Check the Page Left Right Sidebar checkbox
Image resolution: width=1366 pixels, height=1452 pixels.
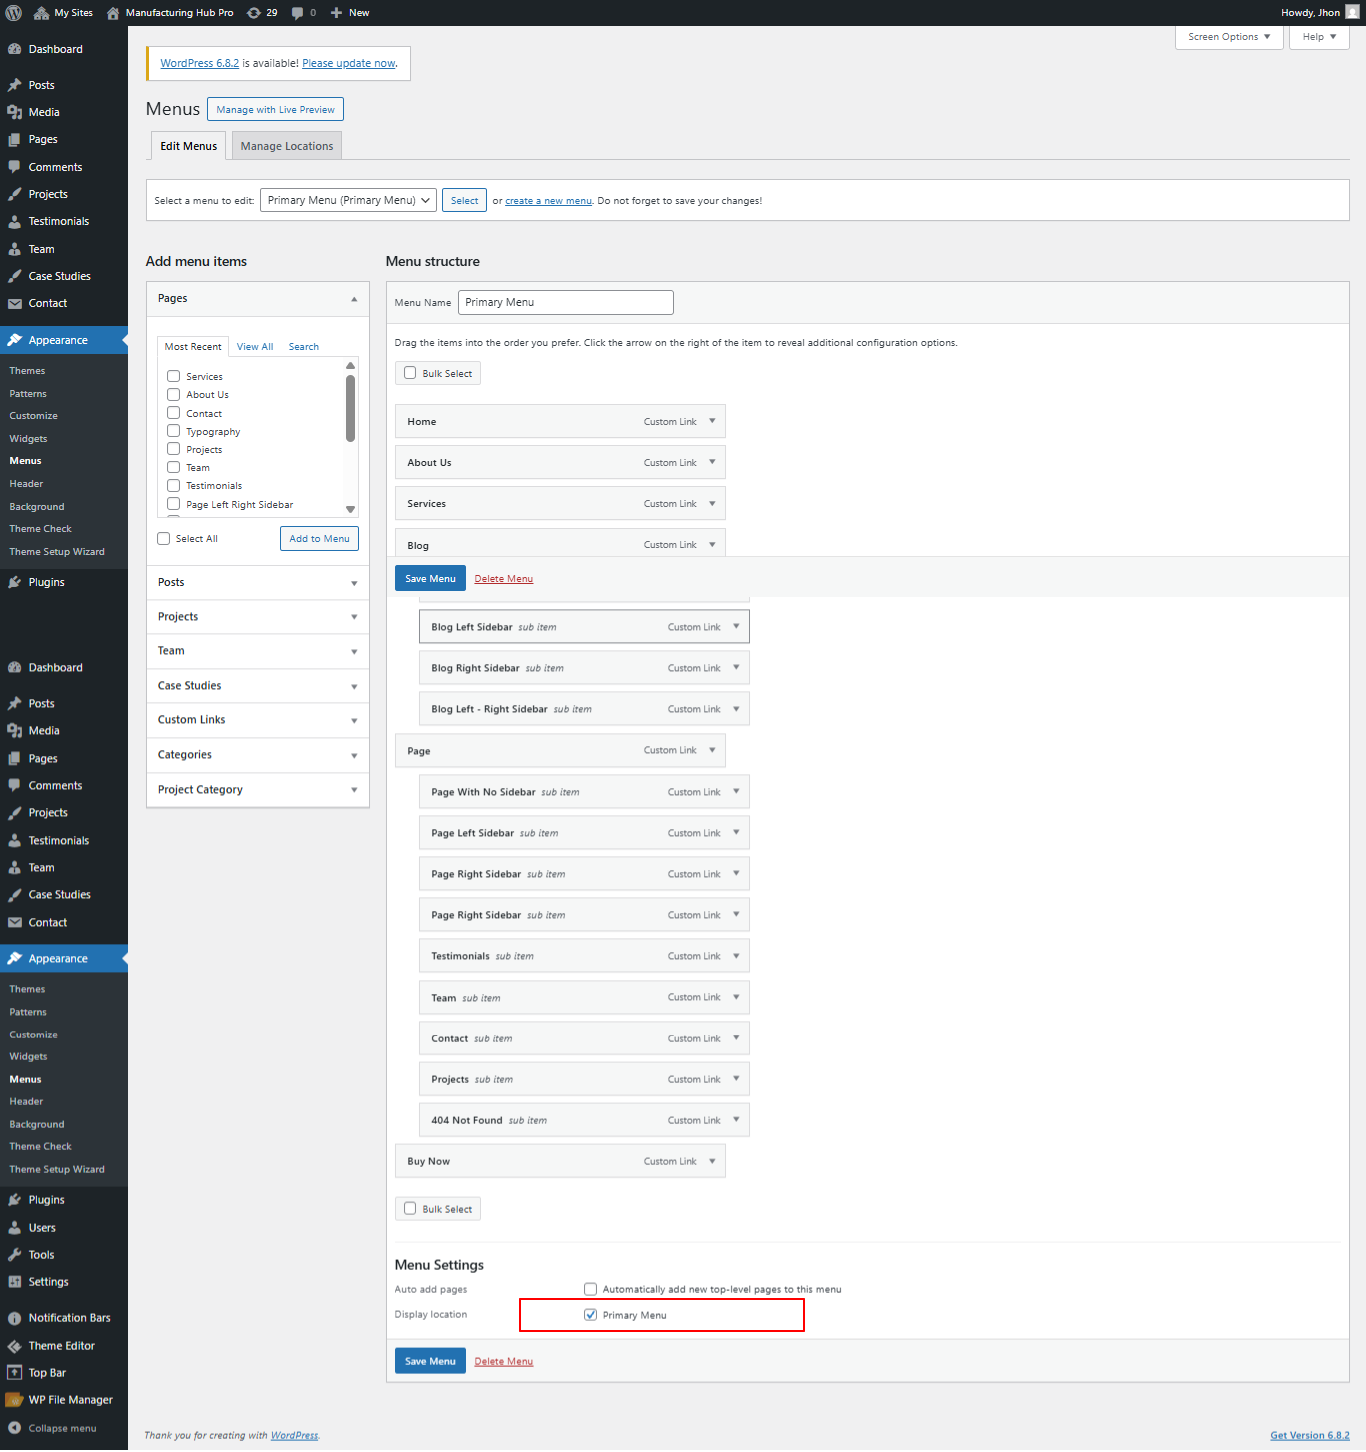173,504
